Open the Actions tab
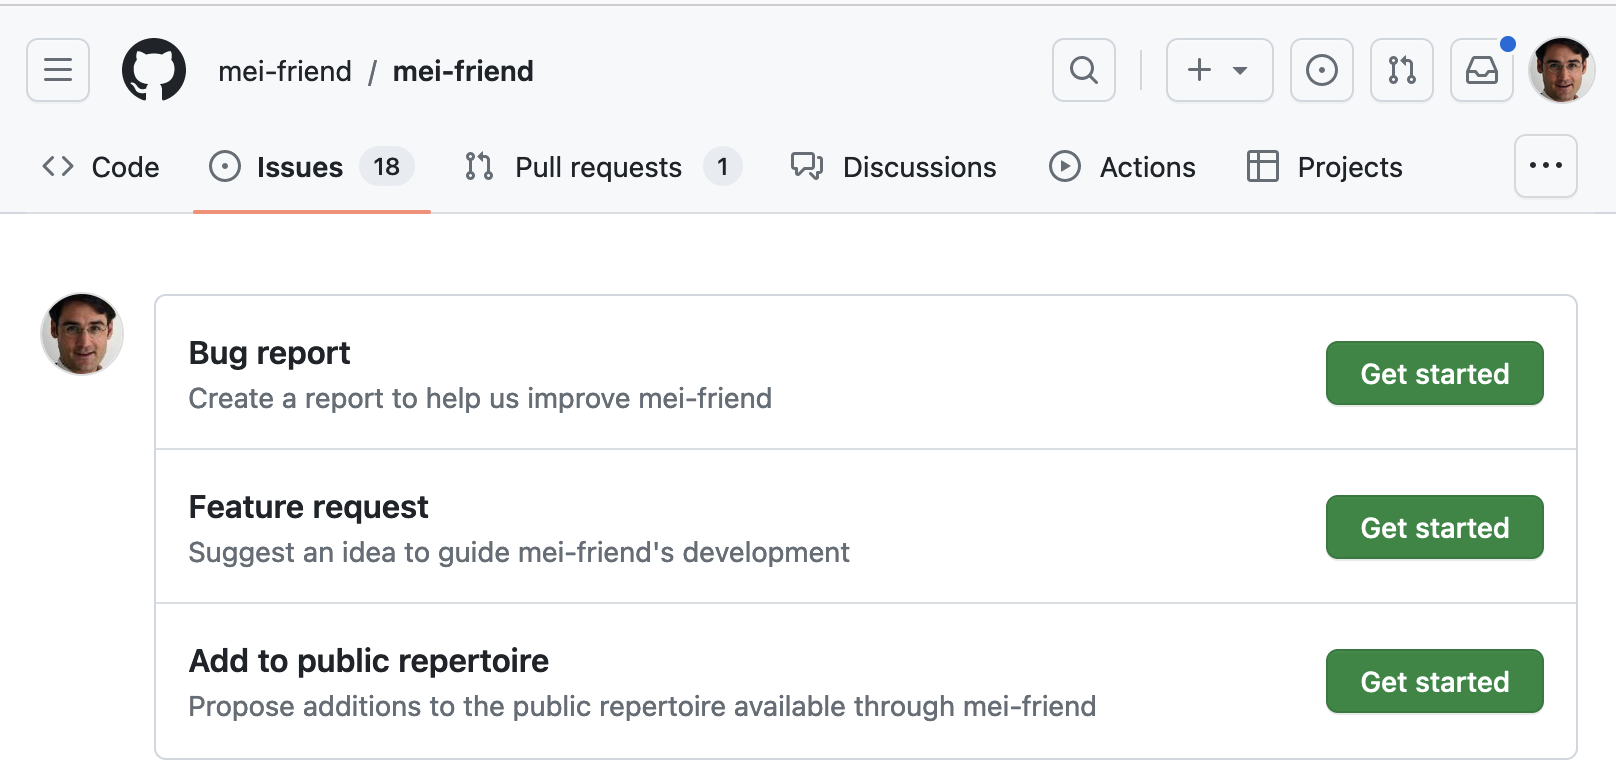 coord(1122,167)
